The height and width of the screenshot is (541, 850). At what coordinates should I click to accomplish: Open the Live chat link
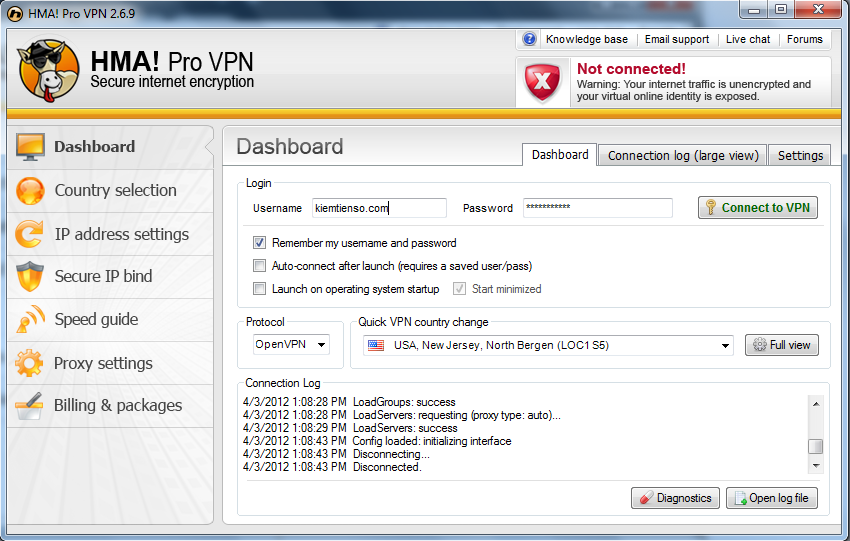[x=748, y=40]
